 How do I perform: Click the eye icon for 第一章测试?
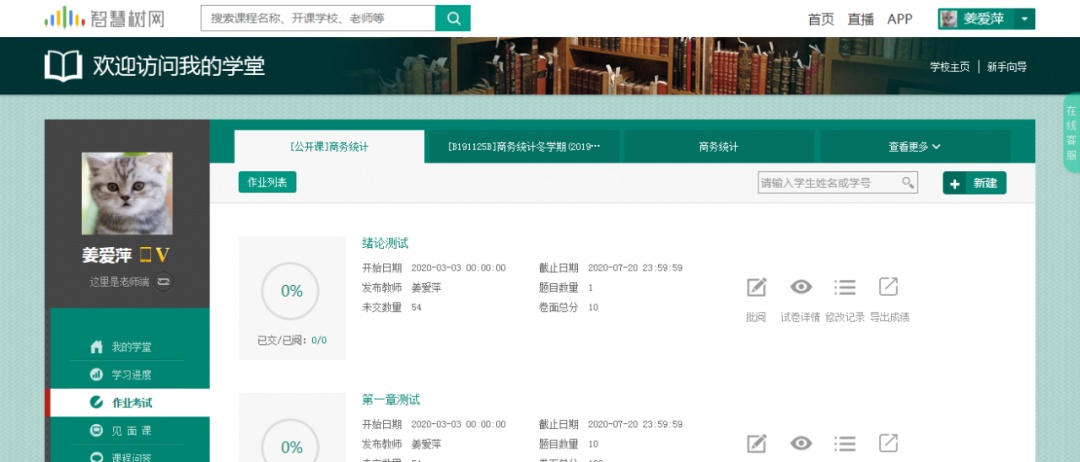coord(800,443)
